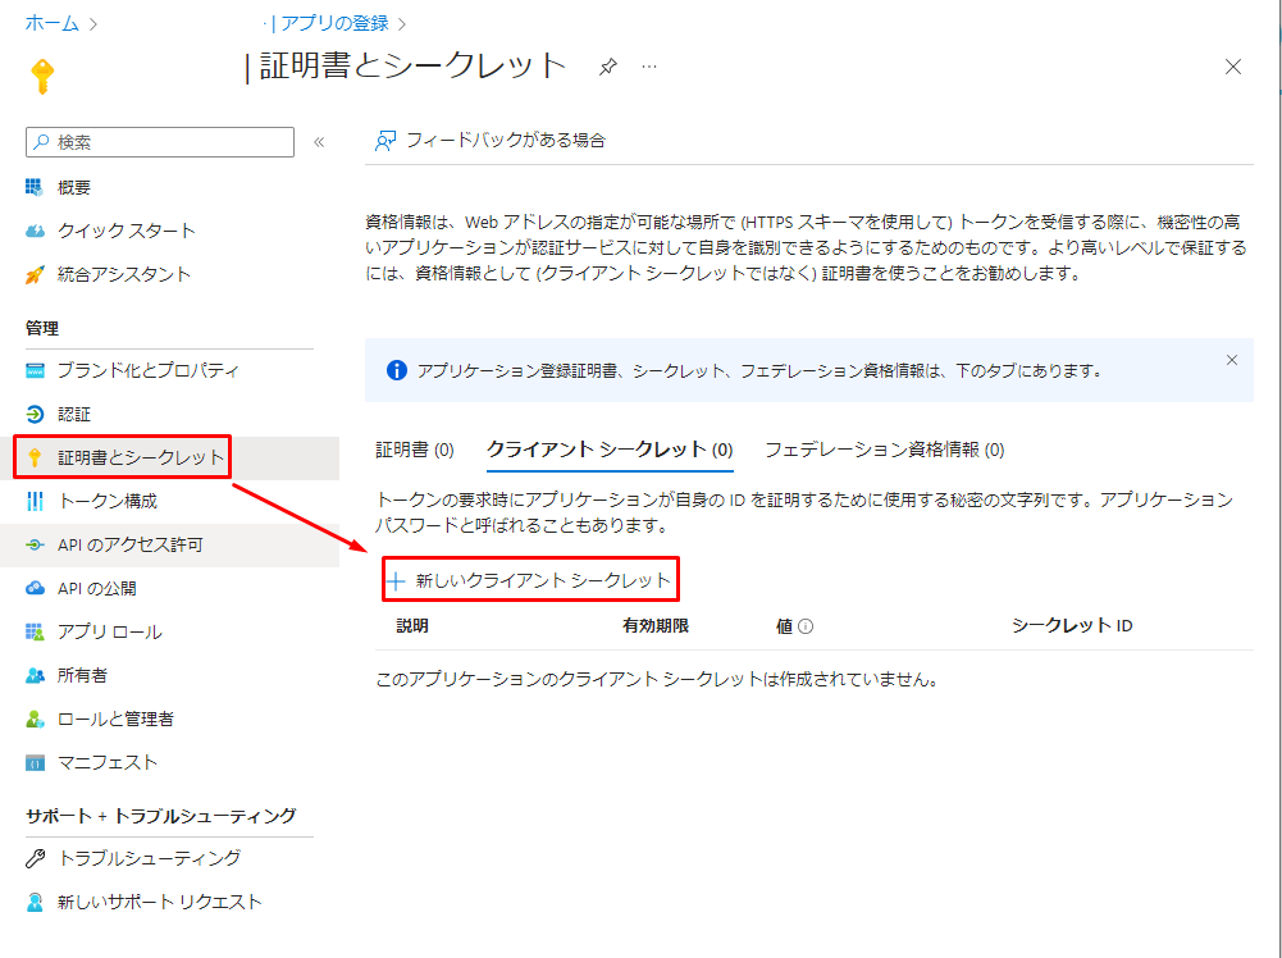
Task: Open 認証 menu item
Action: click(x=74, y=414)
